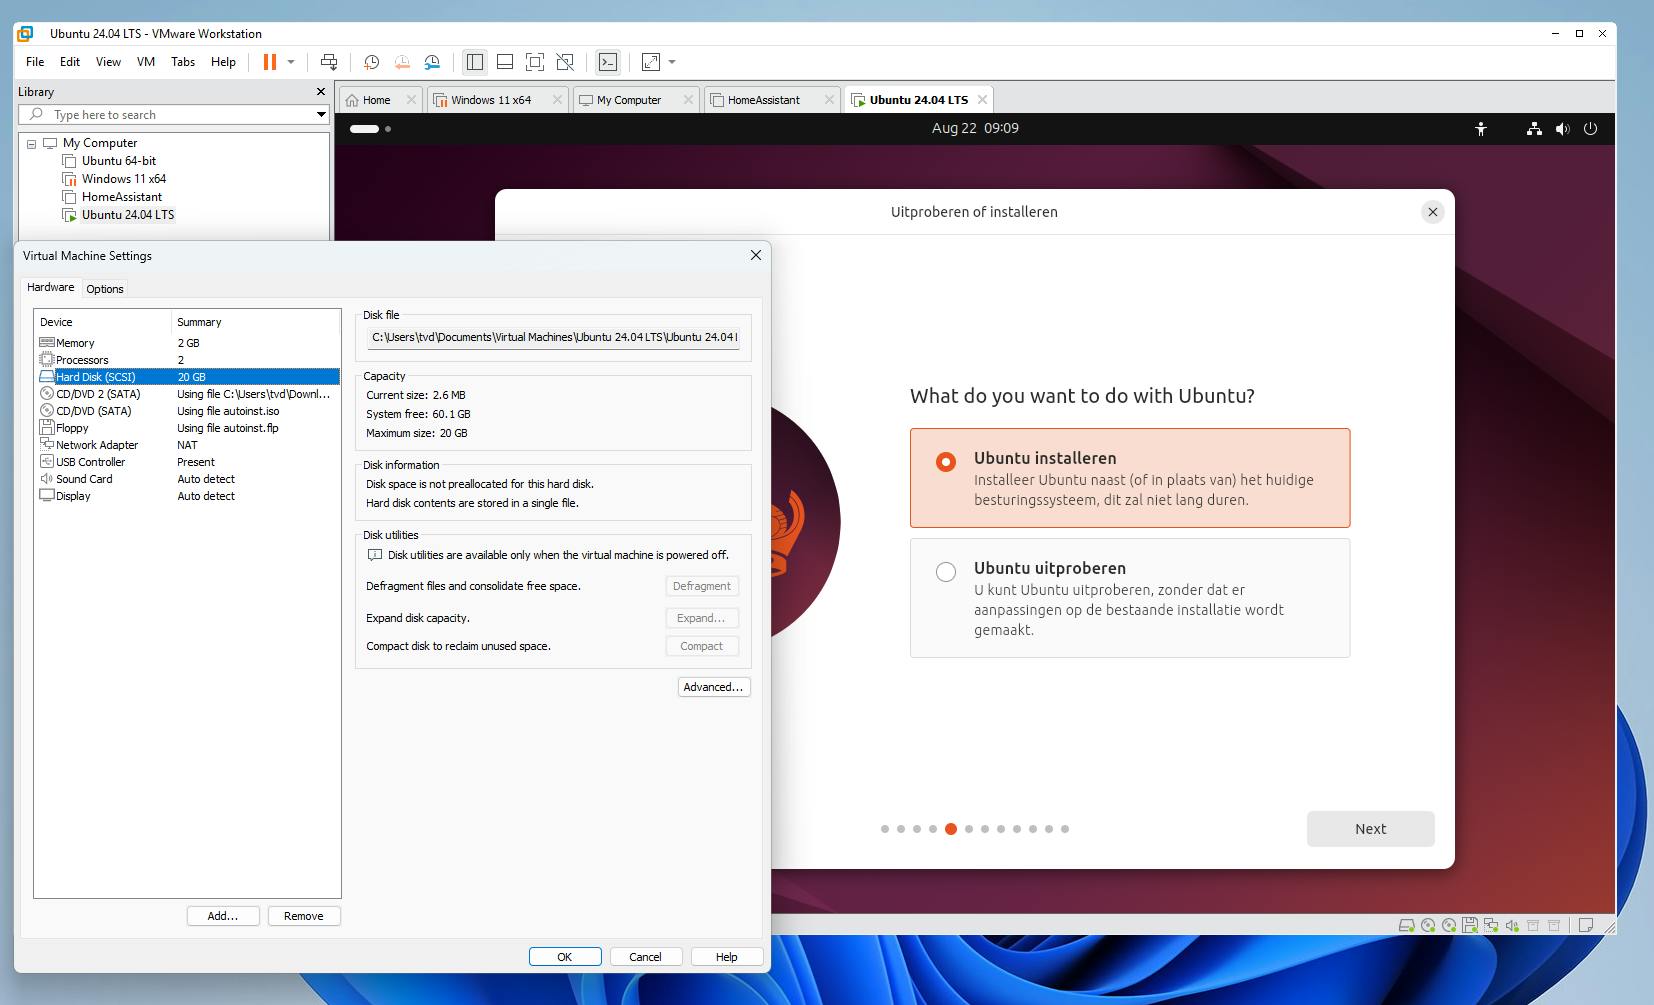Close the Ubuntu installer window
This screenshot has width=1654, height=1005.
(1433, 212)
